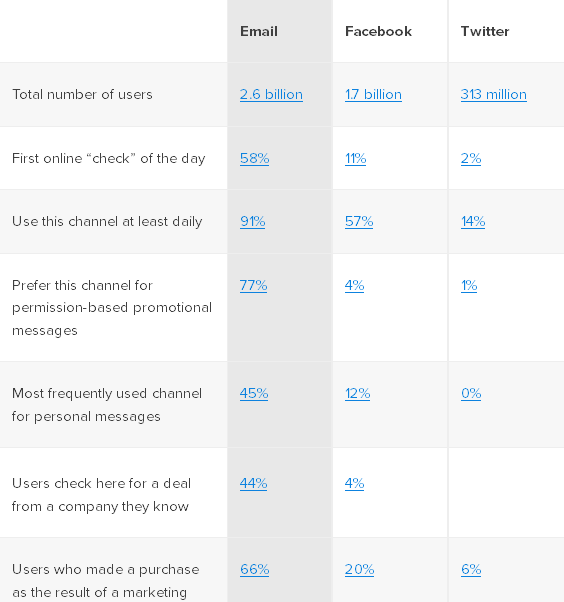Follow the 6% Twitter purchase link
This screenshot has width=564, height=602.
coord(471,569)
